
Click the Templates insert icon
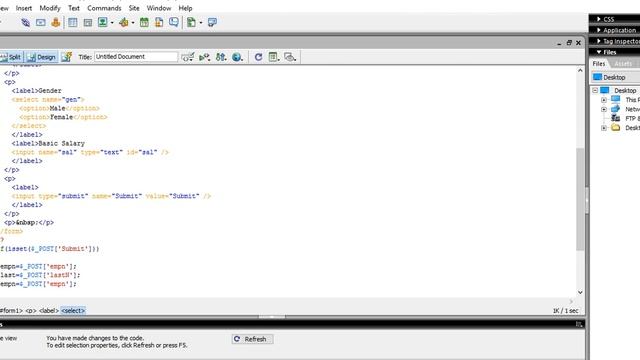pos(191,22)
